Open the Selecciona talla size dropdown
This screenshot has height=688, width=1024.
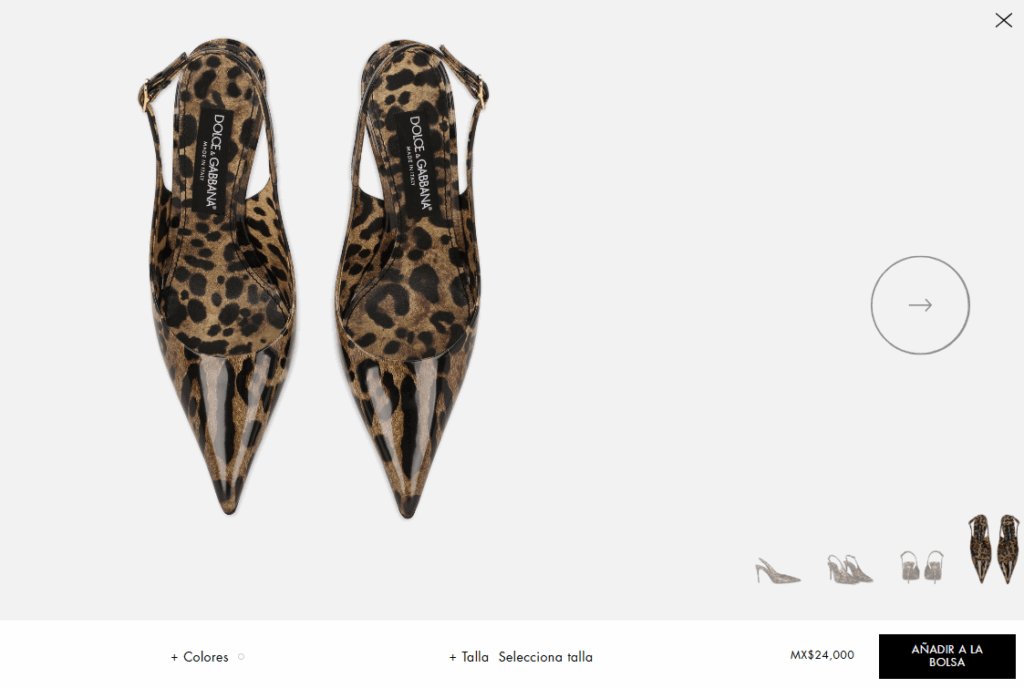(545, 657)
